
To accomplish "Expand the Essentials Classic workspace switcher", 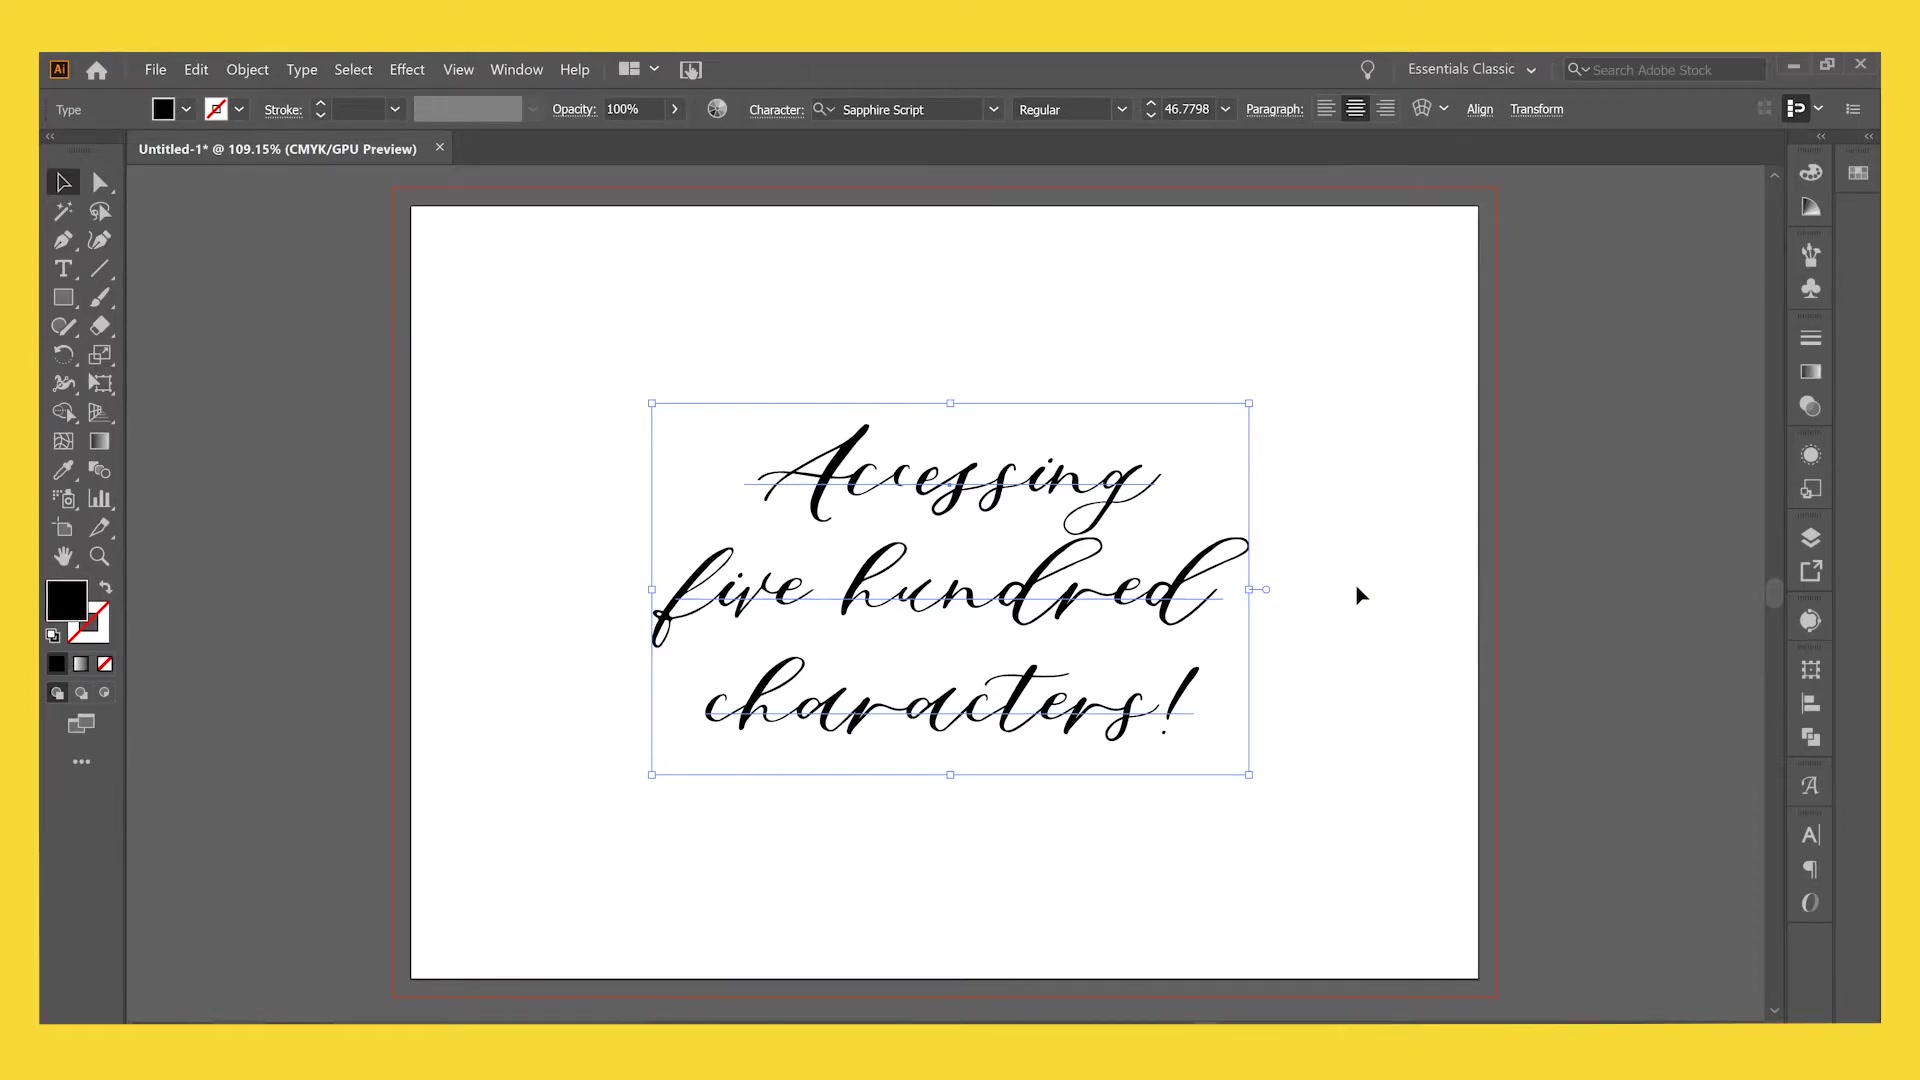I will tap(1472, 69).
